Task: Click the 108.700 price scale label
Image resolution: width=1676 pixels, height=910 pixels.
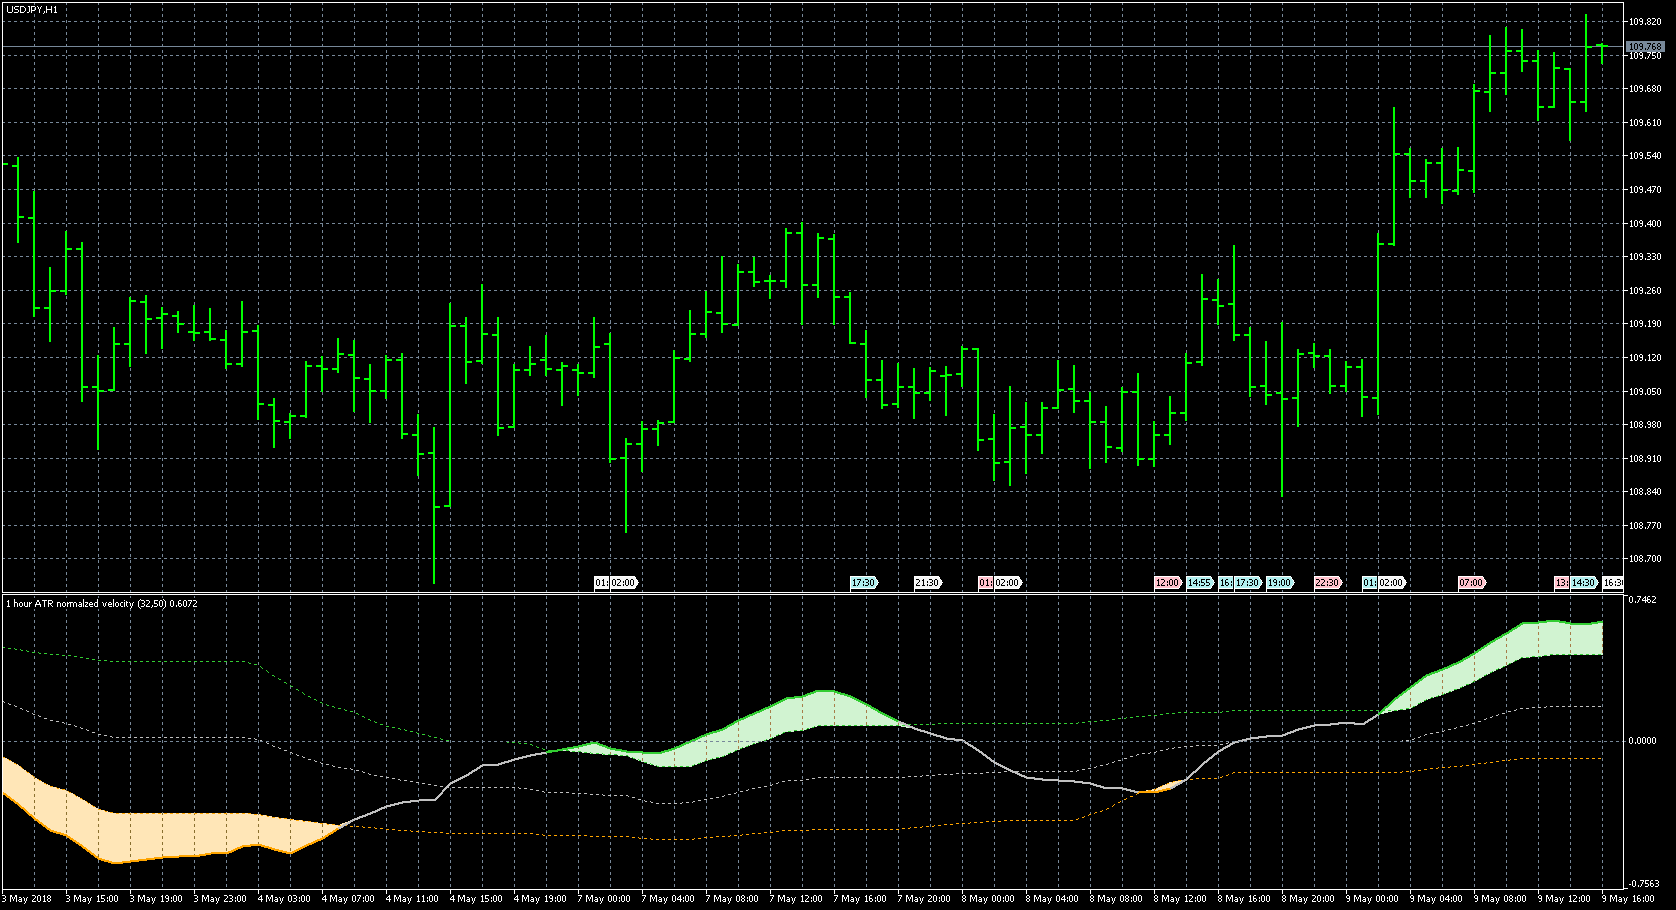Action: [x=1645, y=559]
